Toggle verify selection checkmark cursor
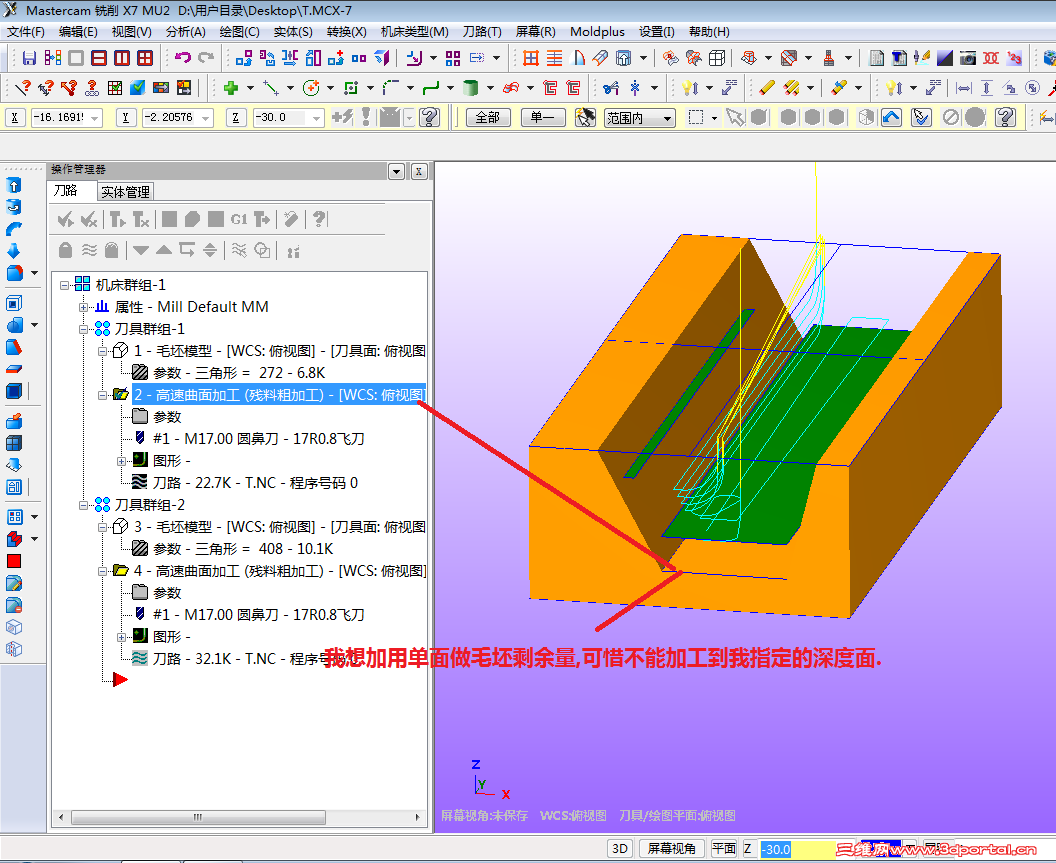Screen dimensions: 1056x863 point(921,117)
